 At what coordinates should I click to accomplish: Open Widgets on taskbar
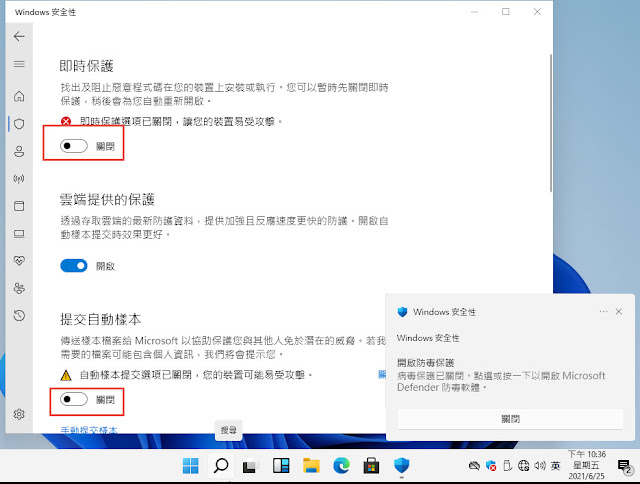[281, 466]
